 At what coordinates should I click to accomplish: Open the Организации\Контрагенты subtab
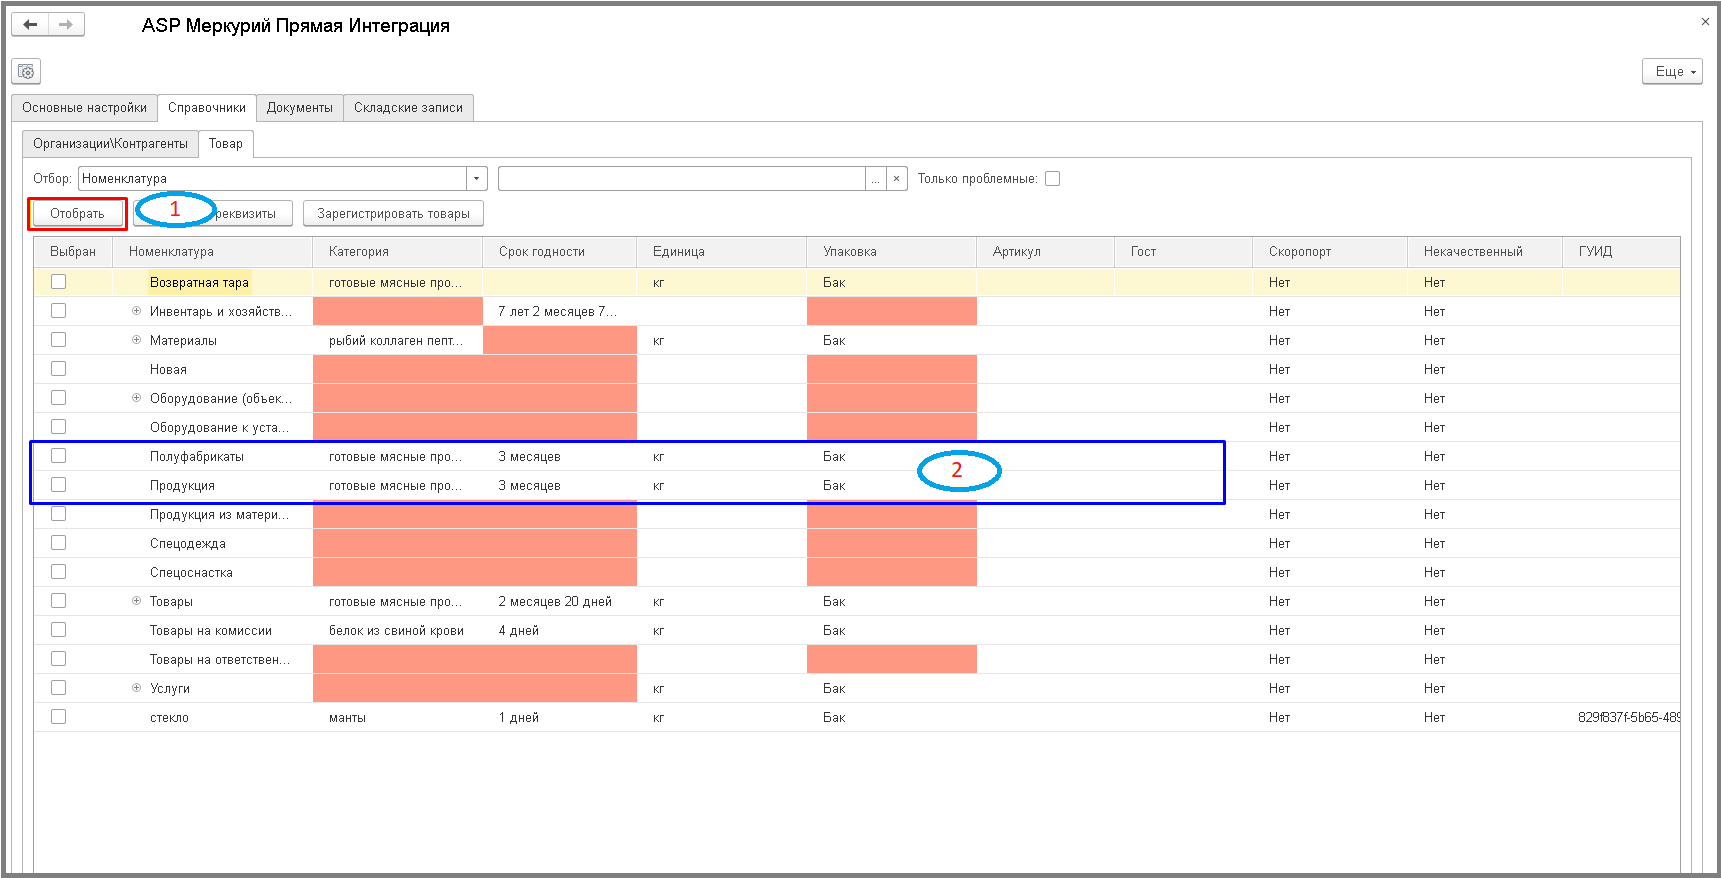110,143
